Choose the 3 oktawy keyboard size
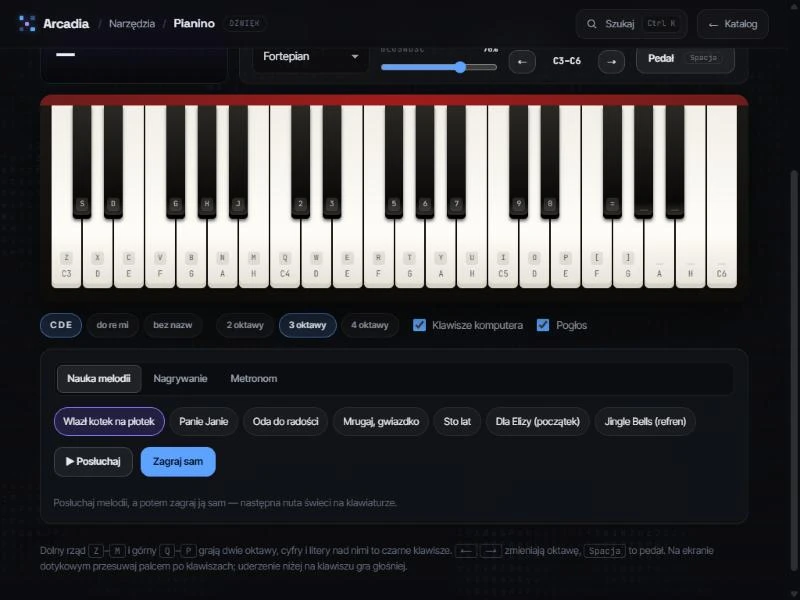The height and width of the screenshot is (600, 800). (307, 326)
